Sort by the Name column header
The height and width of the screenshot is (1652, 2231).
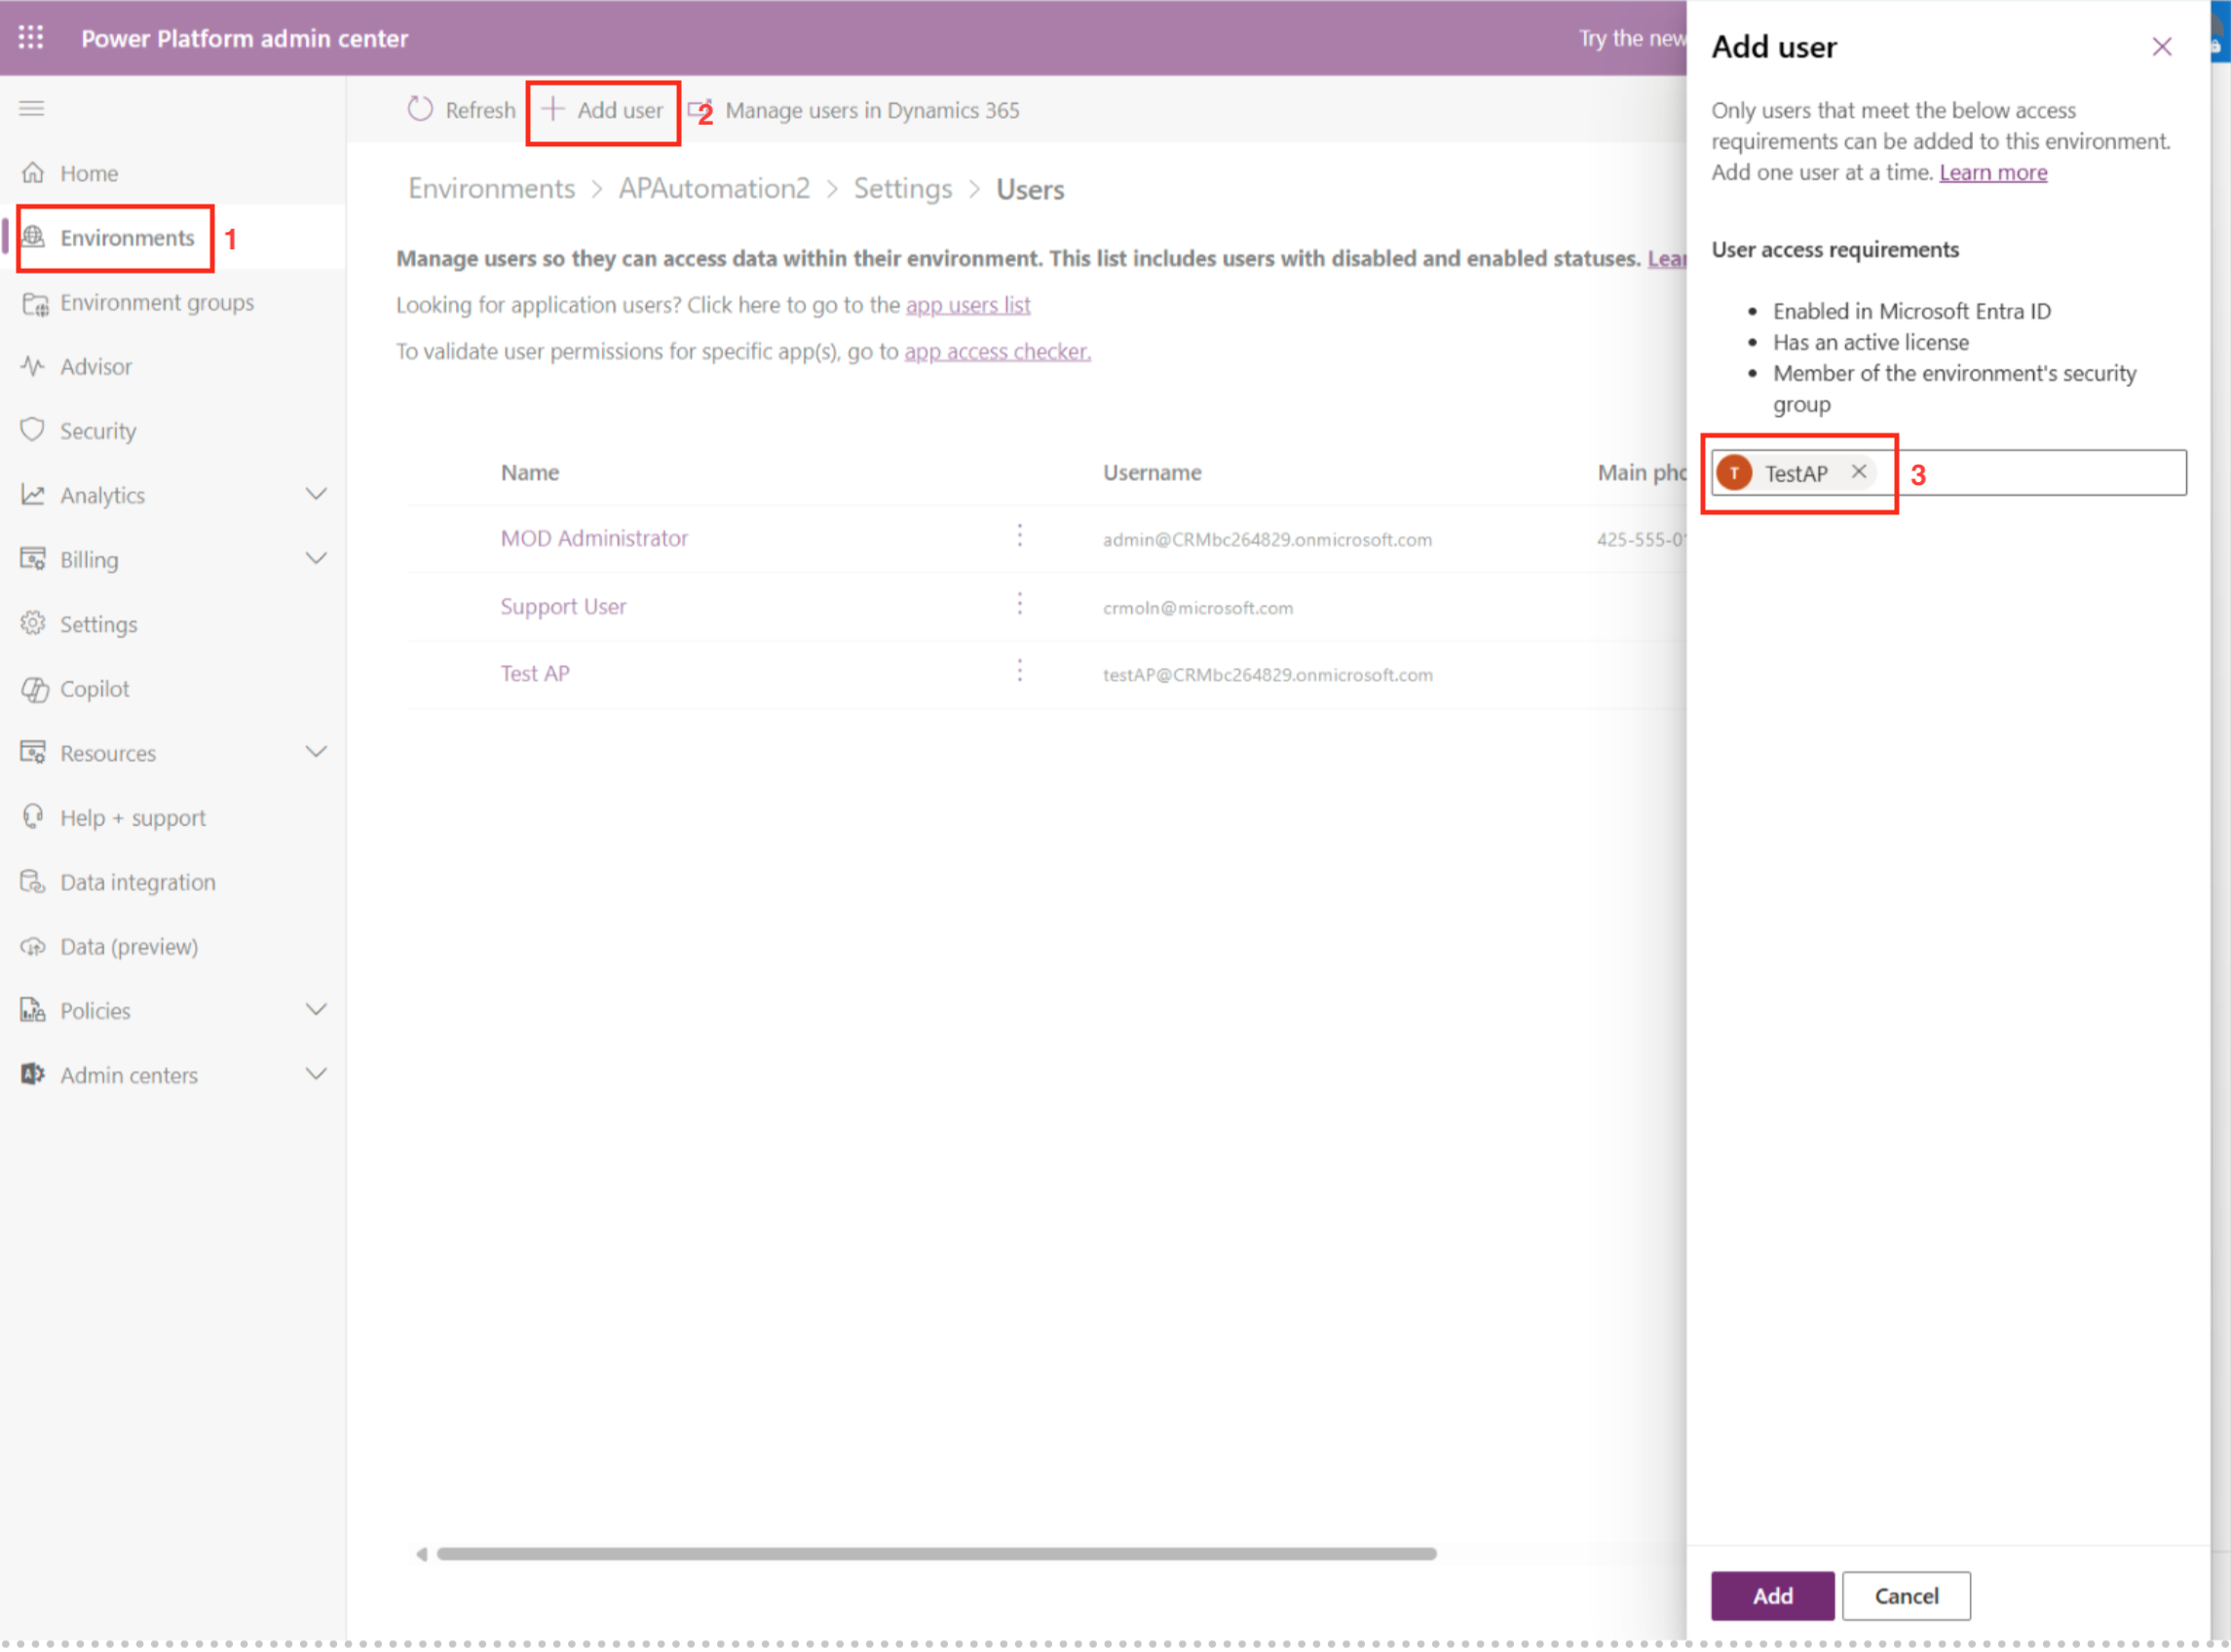(x=530, y=472)
